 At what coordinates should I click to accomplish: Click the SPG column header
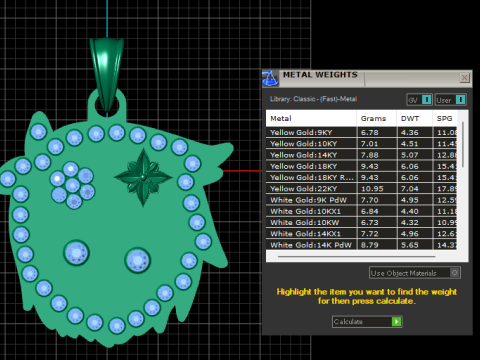click(445, 118)
